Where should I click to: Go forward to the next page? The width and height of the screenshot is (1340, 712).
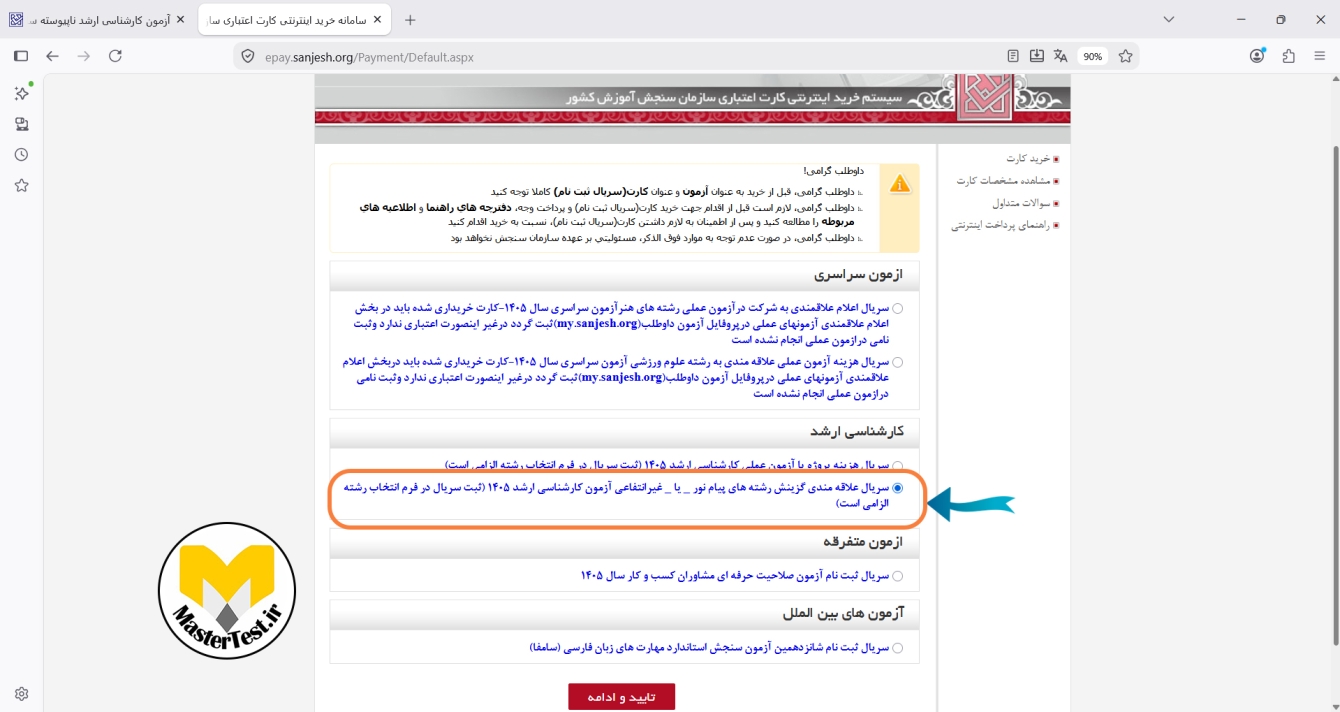coord(84,56)
